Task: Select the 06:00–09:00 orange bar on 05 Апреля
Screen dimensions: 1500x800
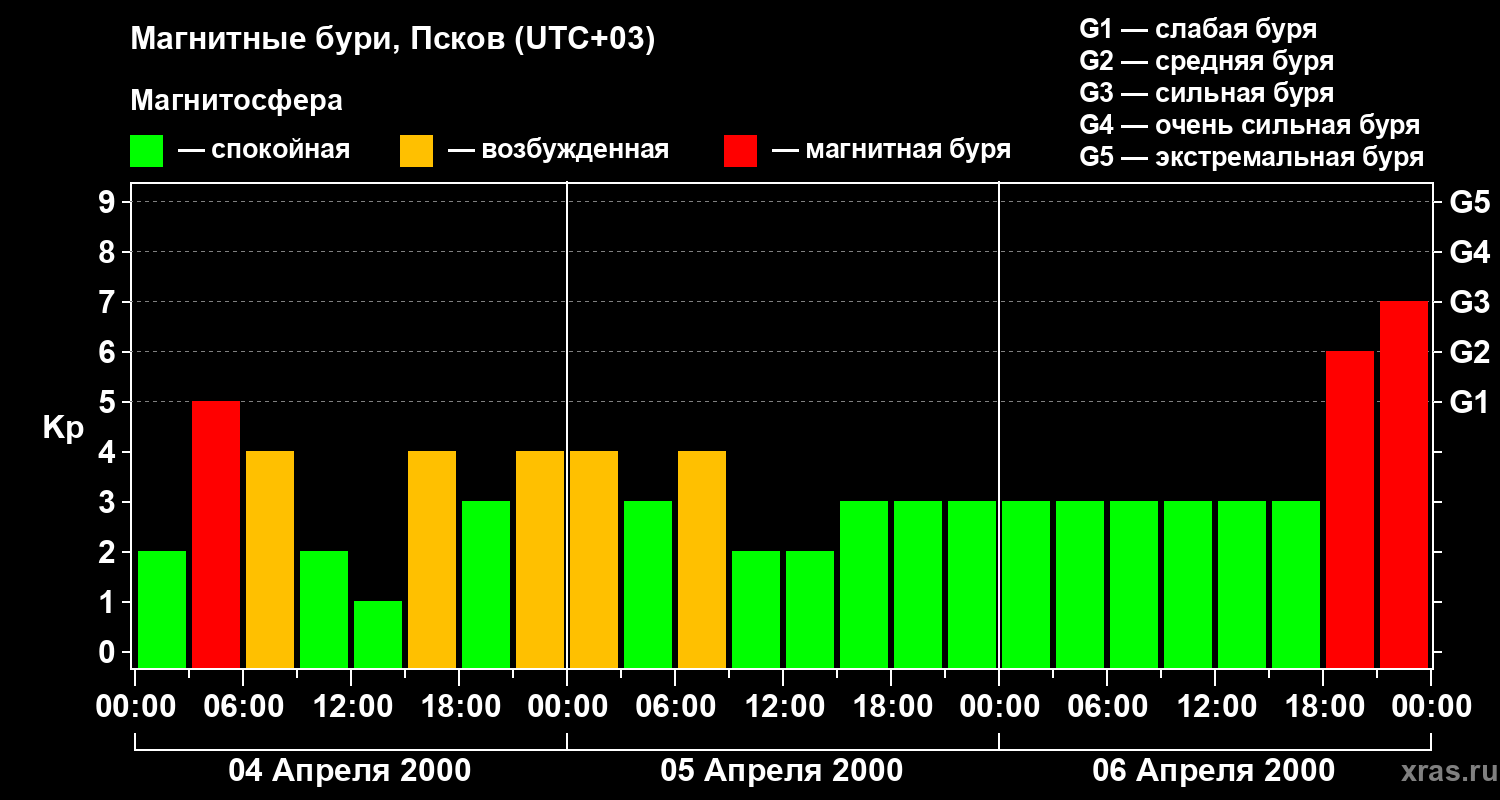Action: (x=702, y=559)
